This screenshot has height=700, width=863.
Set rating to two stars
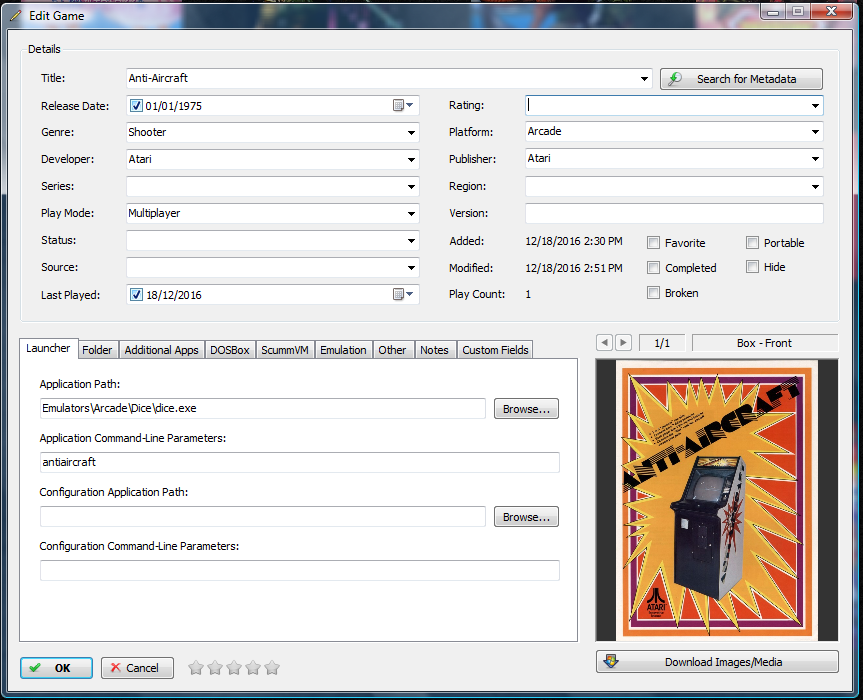215,668
